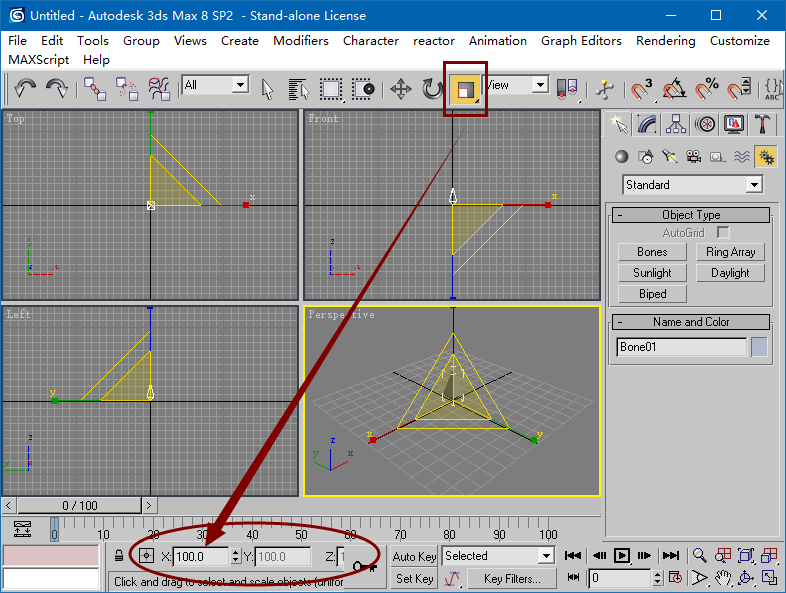
Task: Click the Bone01 name field
Action: (681, 347)
